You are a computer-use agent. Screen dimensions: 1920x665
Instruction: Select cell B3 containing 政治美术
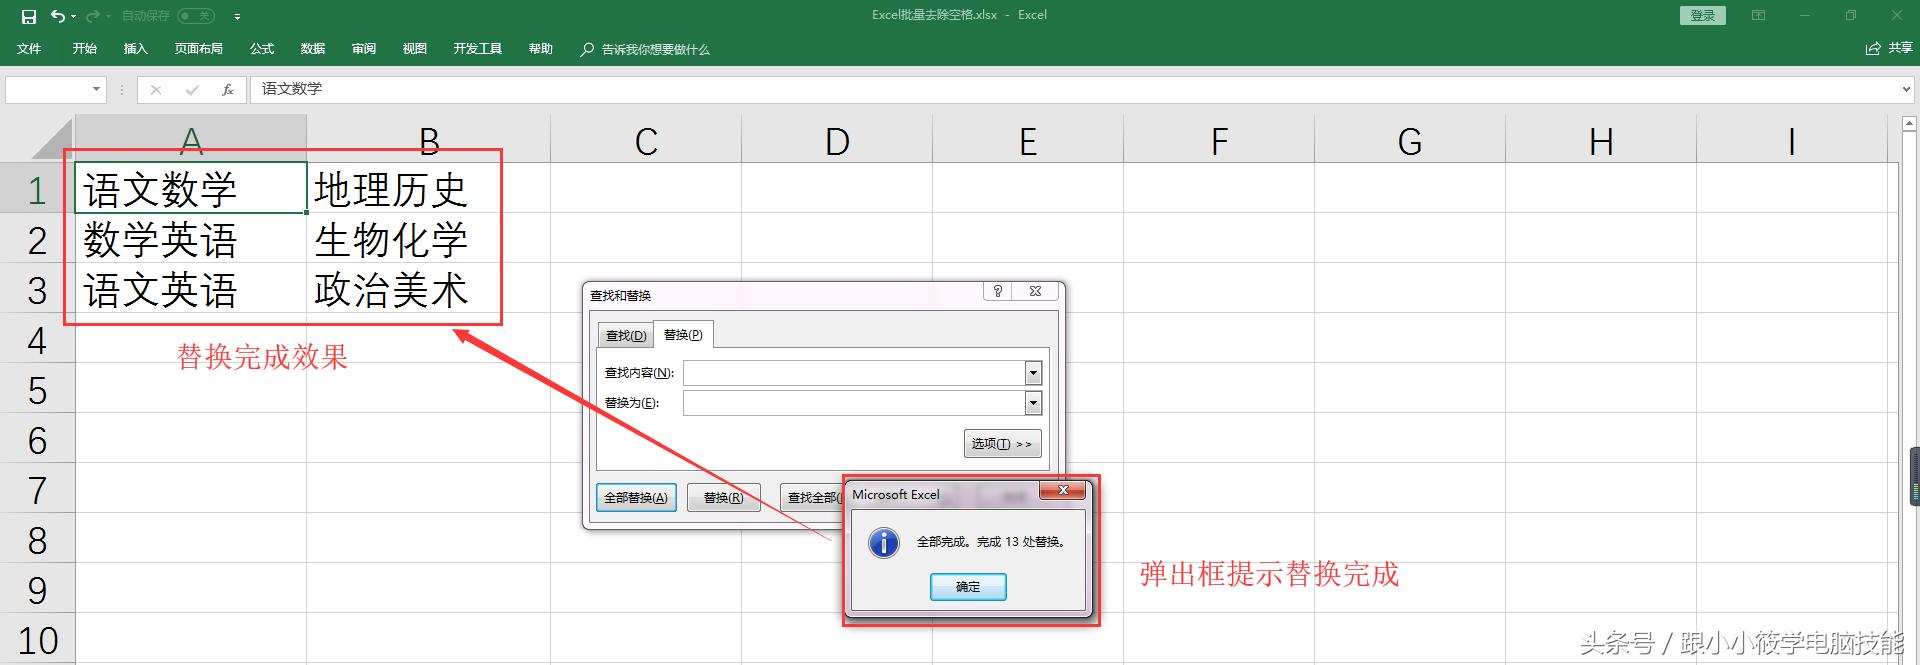pyautogui.click(x=428, y=289)
